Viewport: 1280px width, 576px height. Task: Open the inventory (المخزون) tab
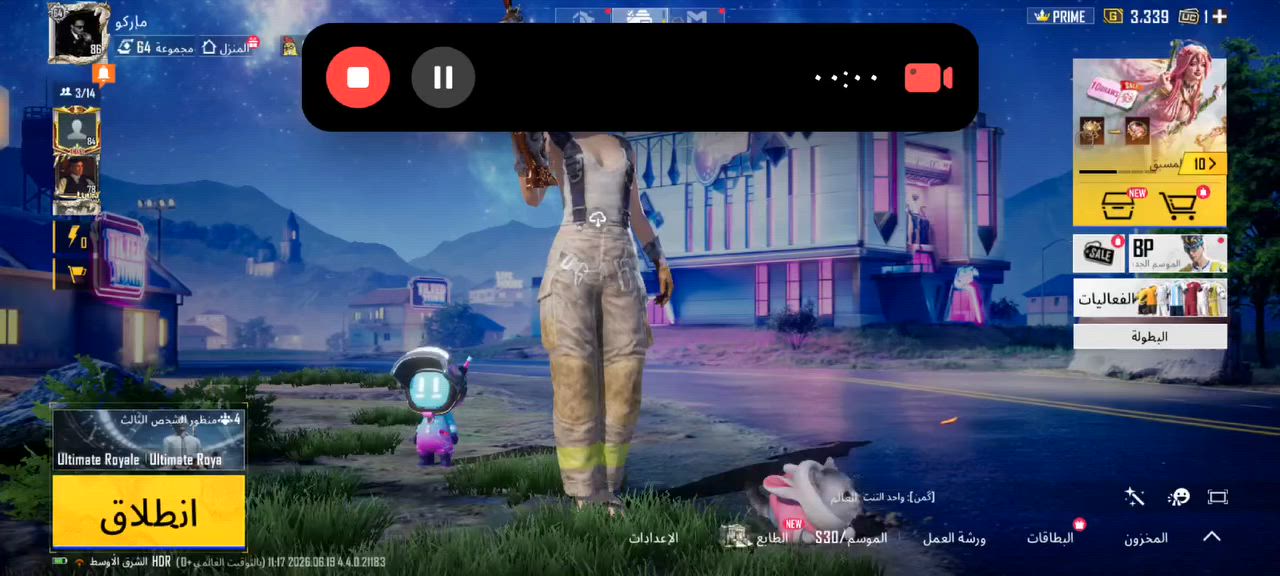[x=1145, y=538]
